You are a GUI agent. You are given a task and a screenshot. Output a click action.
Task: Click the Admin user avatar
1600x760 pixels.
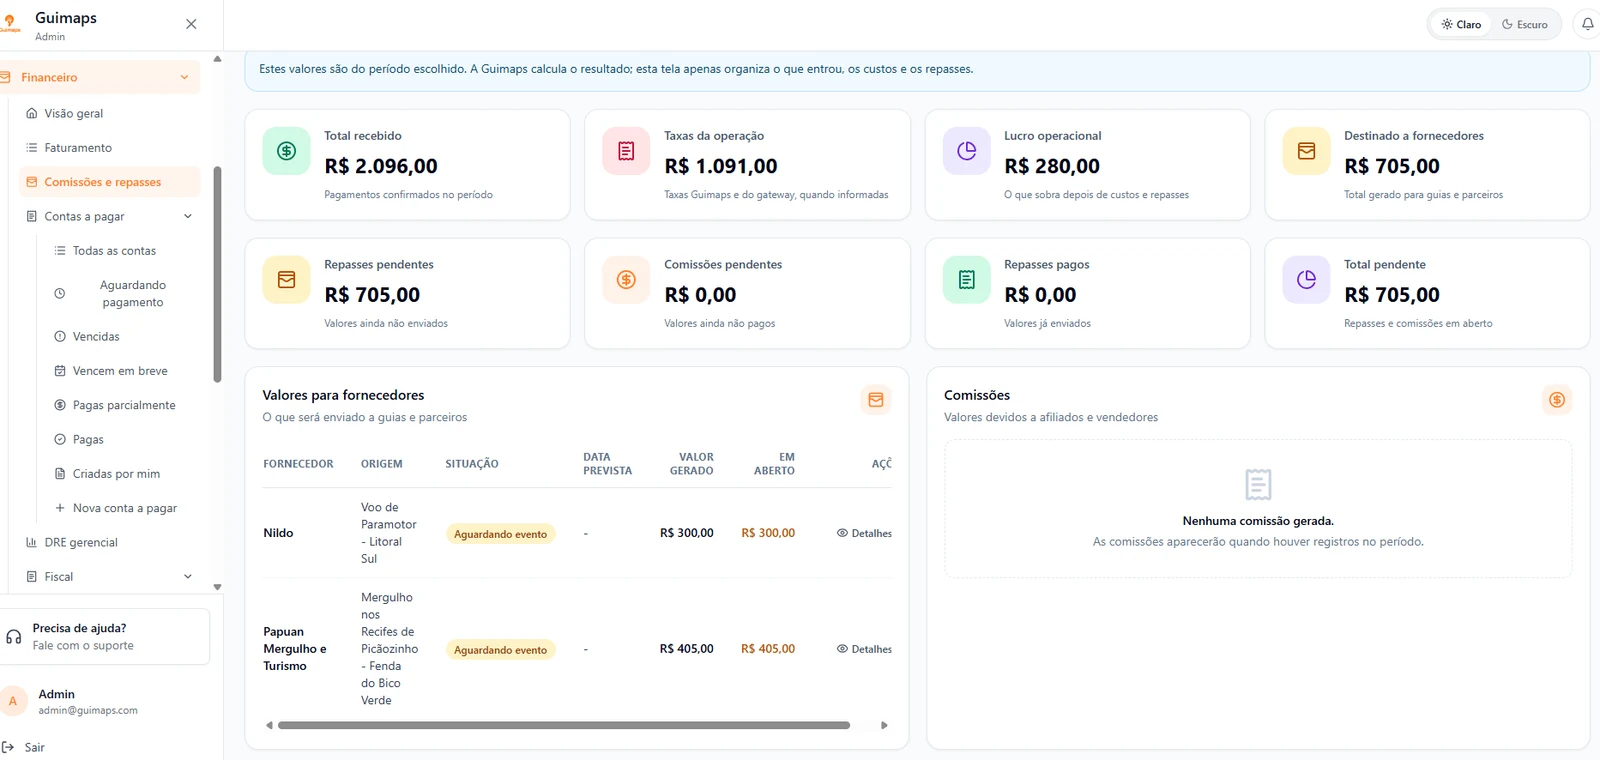click(13, 702)
